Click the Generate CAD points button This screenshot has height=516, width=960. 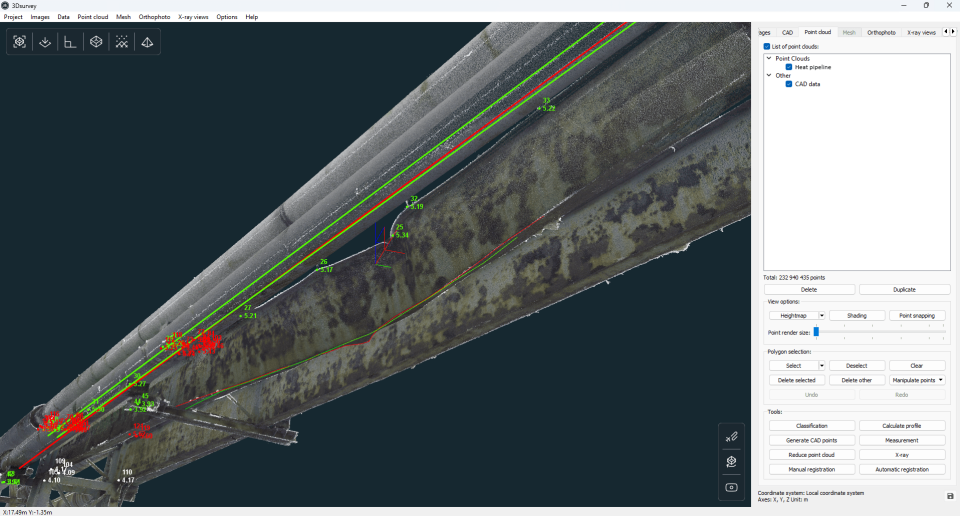(x=812, y=440)
